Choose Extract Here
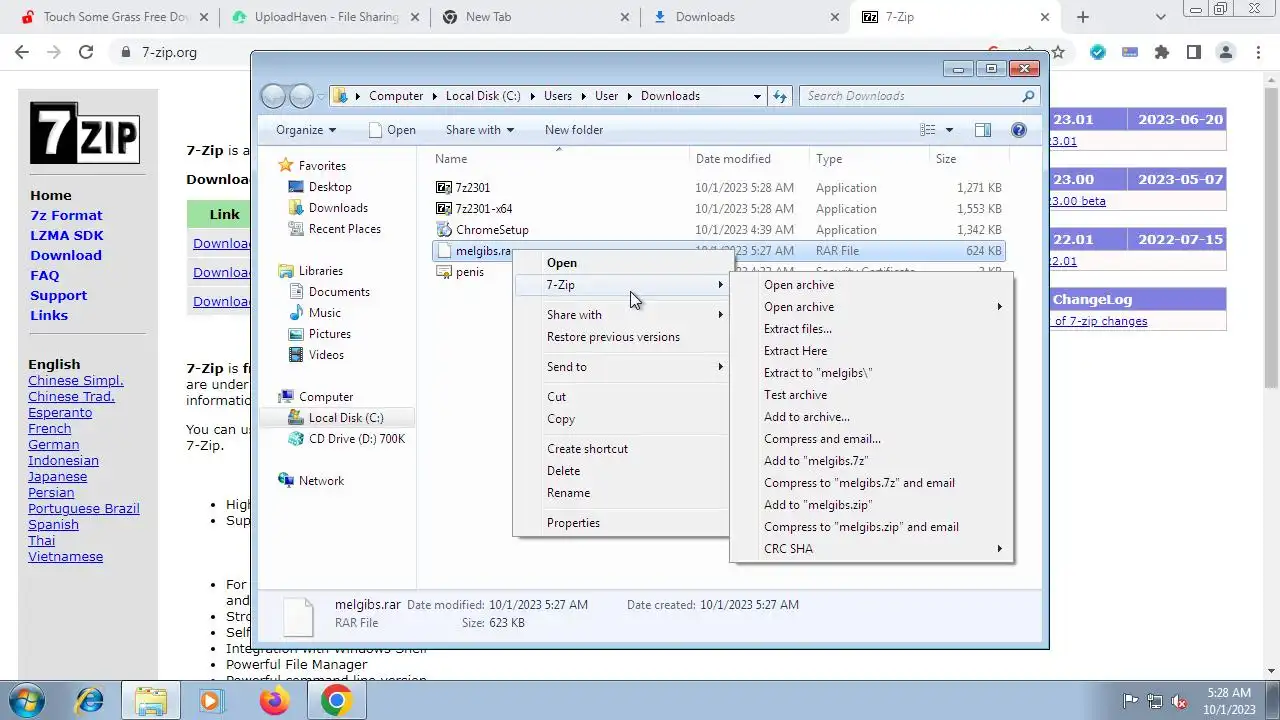 coord(795,351)
